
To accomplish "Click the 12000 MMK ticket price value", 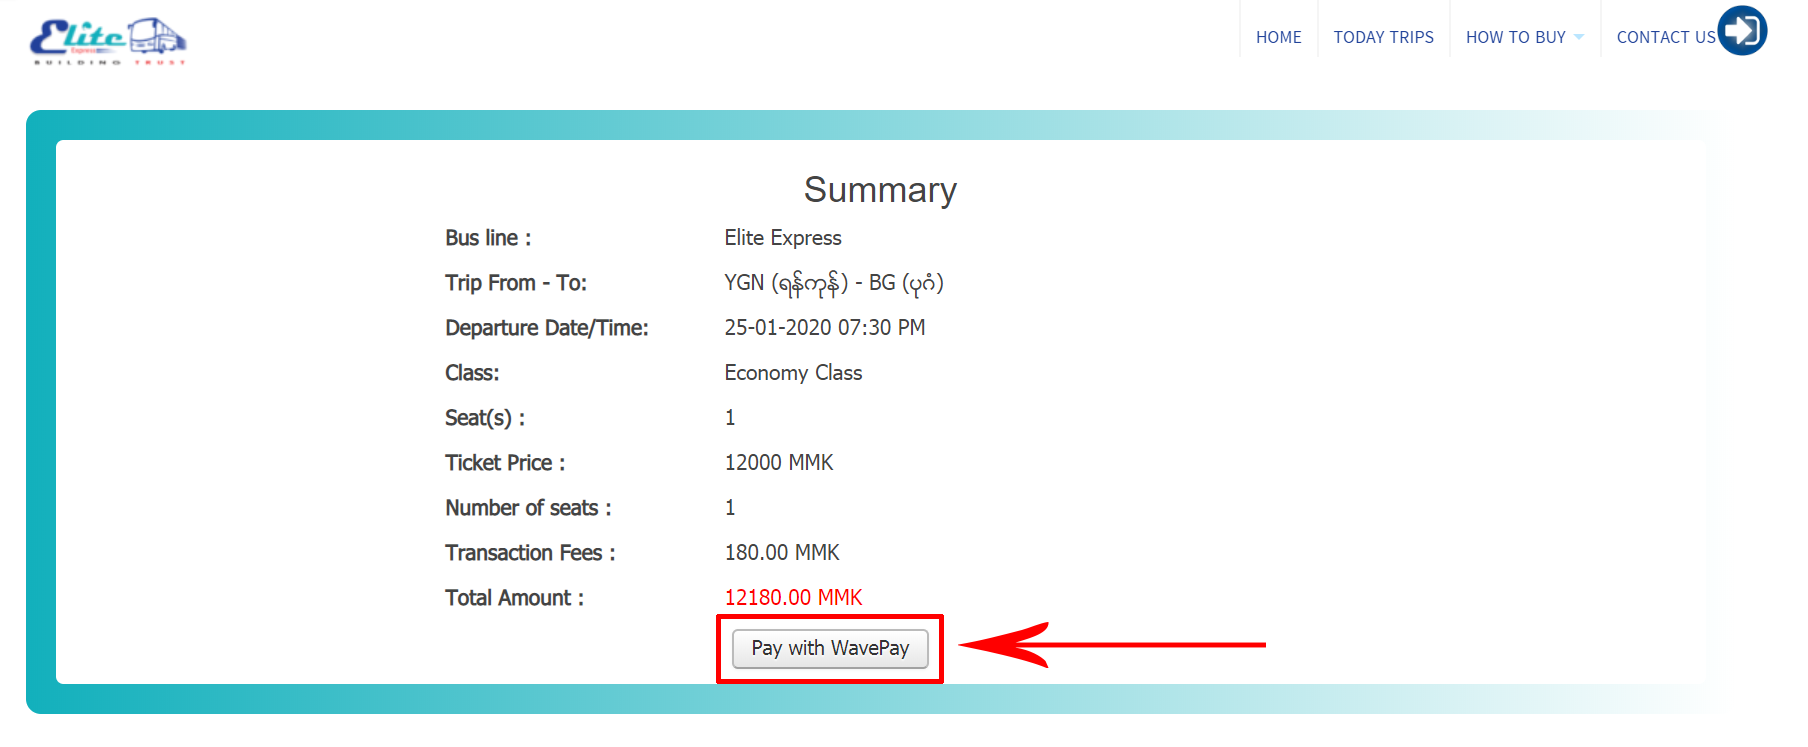I will point(778,462).
